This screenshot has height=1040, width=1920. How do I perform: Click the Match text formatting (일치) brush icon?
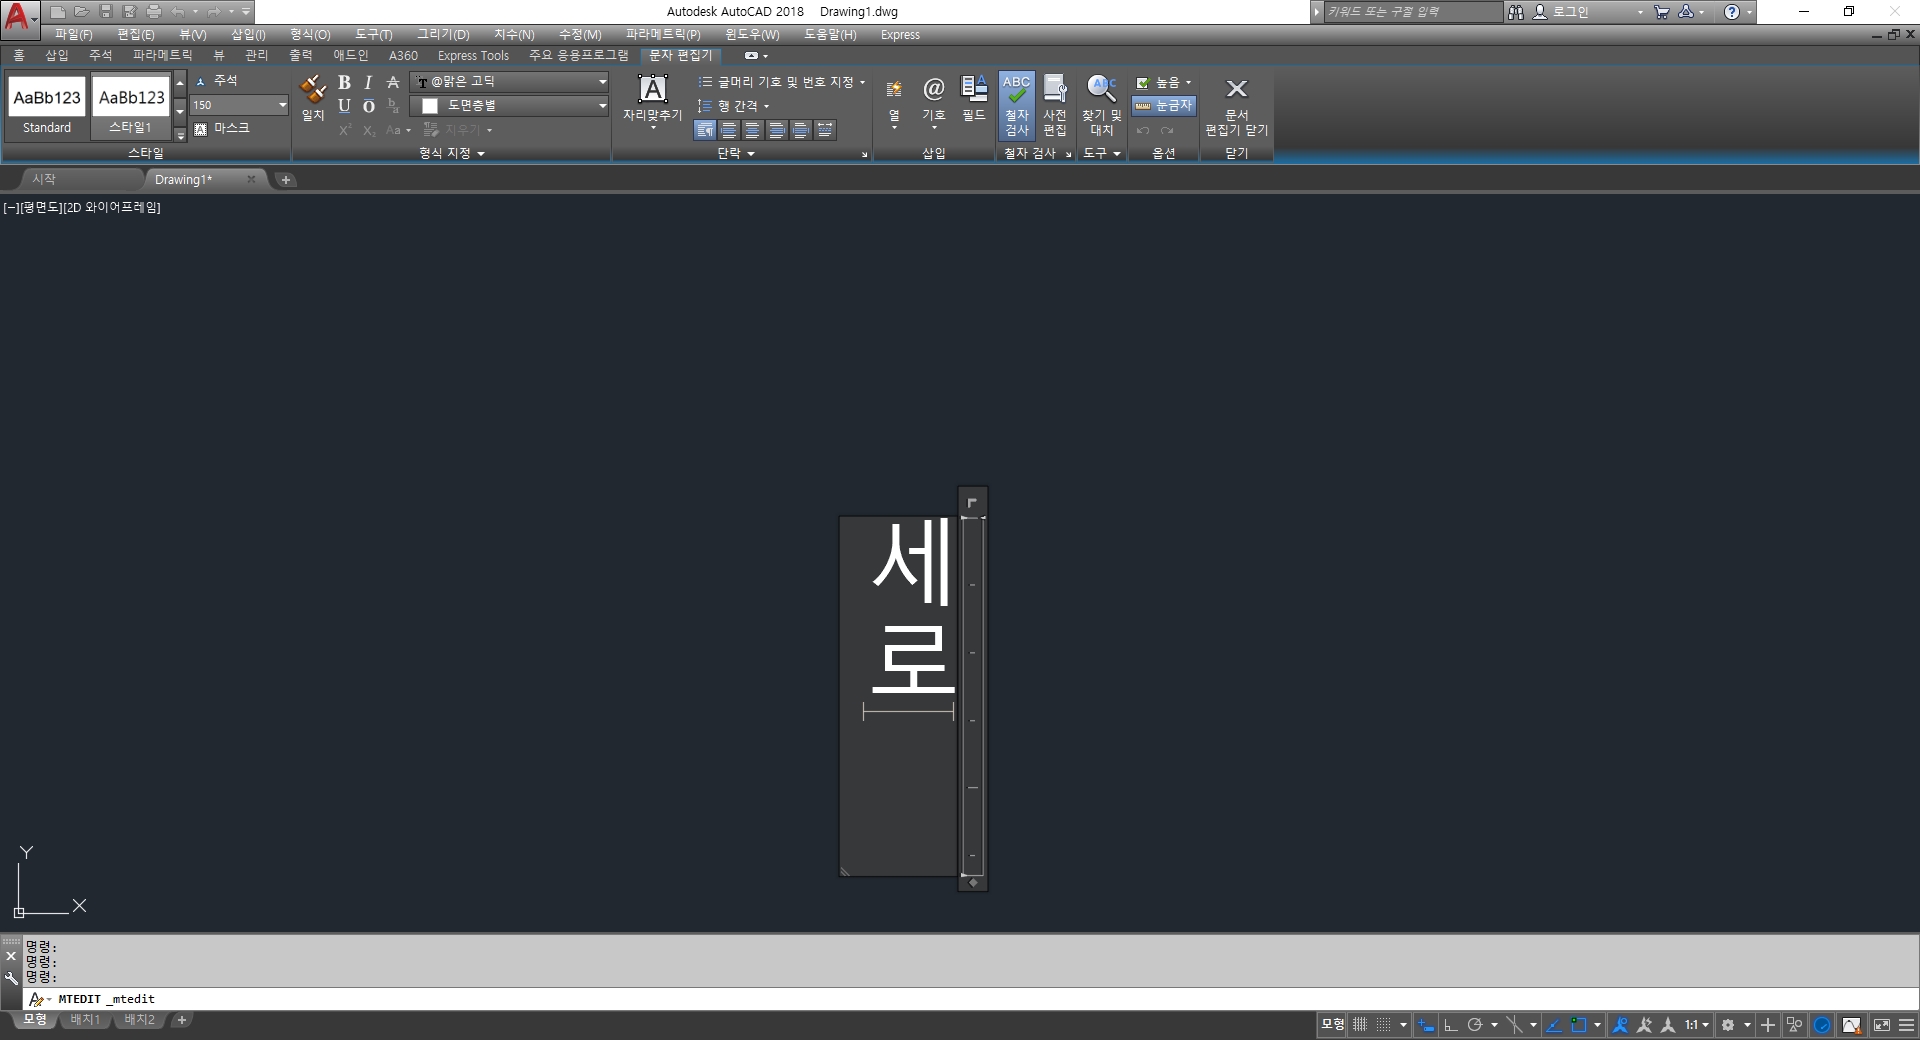pyautogui.click(x=313, y=98)
